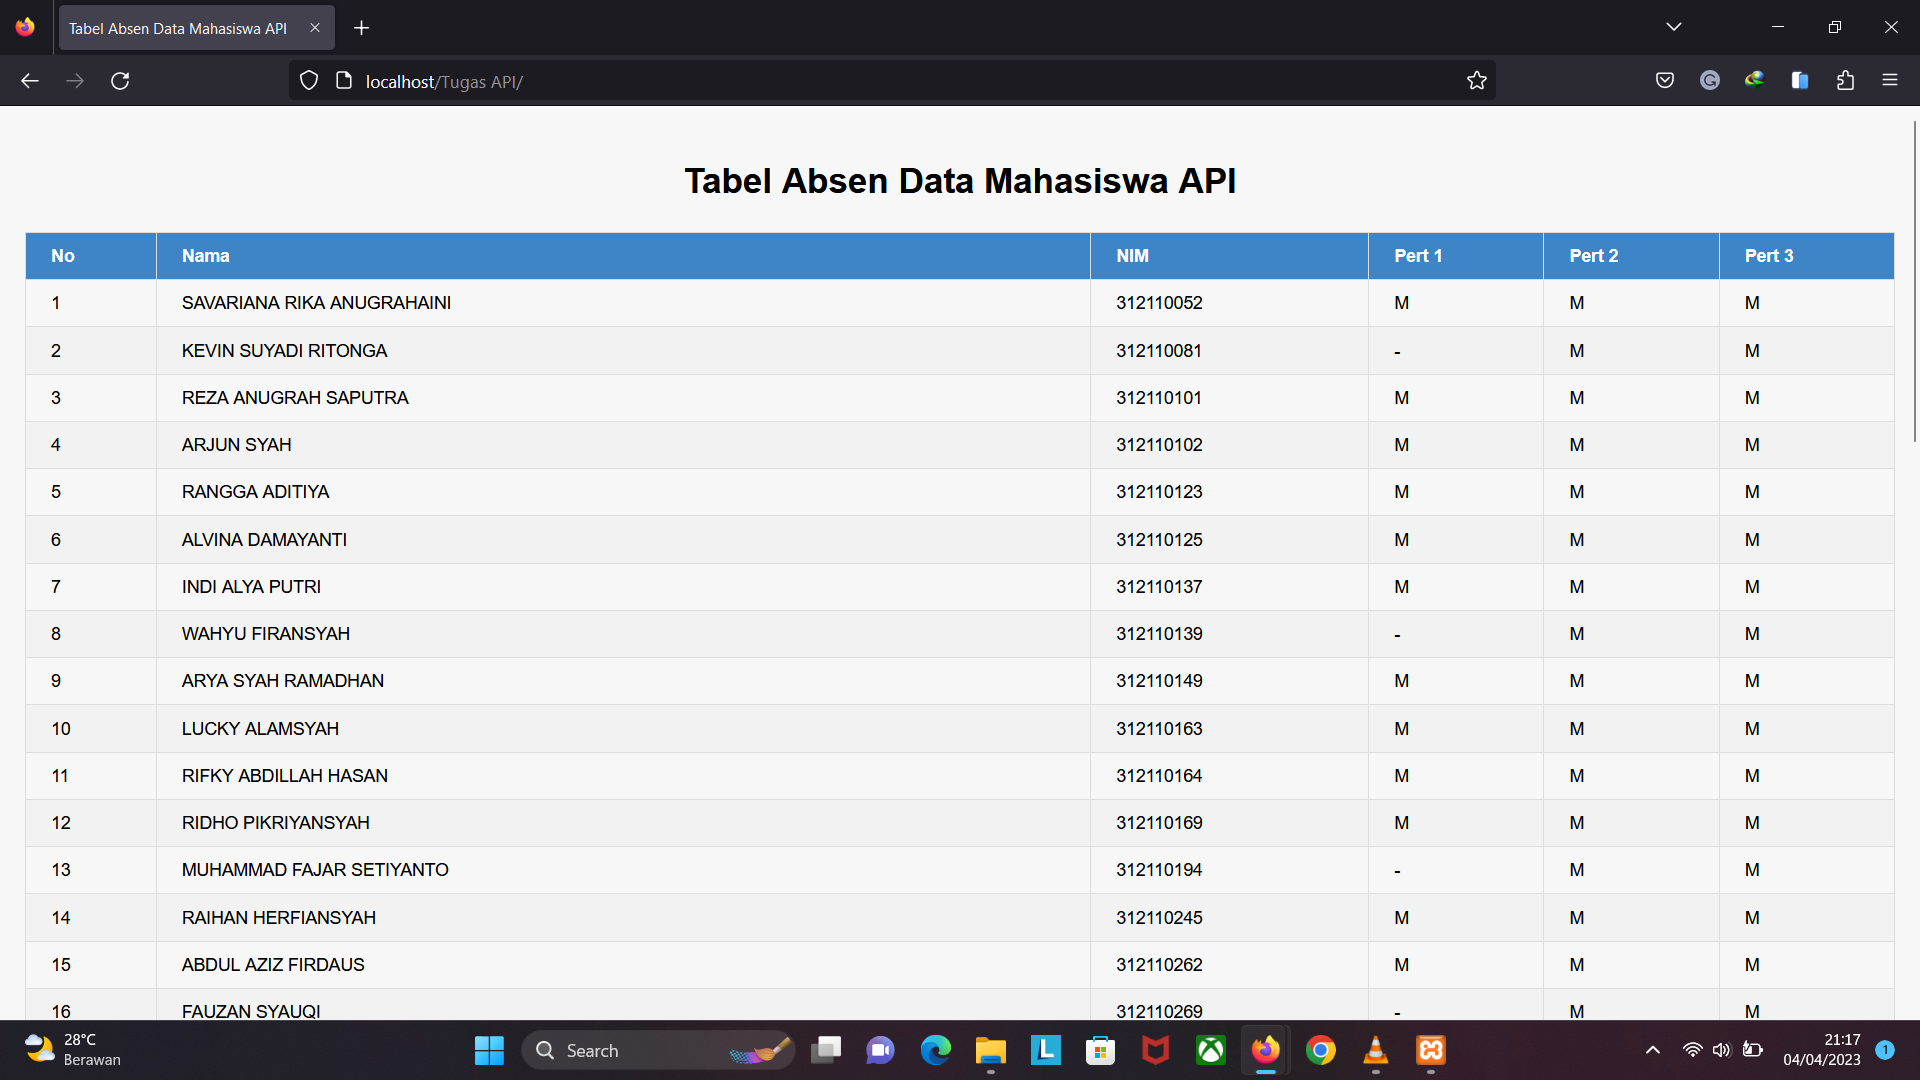Open the Firefox list all tabs chevron
The width and height of the screenshot is (1920, 1080).
[1674, 27]
